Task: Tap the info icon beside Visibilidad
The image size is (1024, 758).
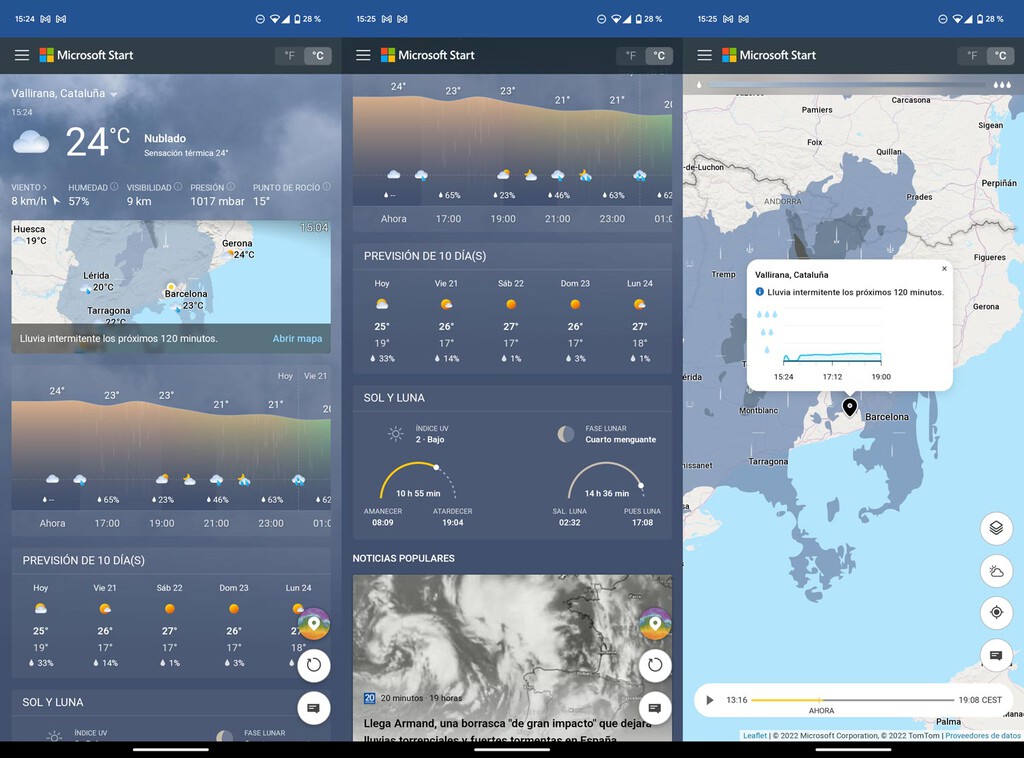Action: coord(178,187)
